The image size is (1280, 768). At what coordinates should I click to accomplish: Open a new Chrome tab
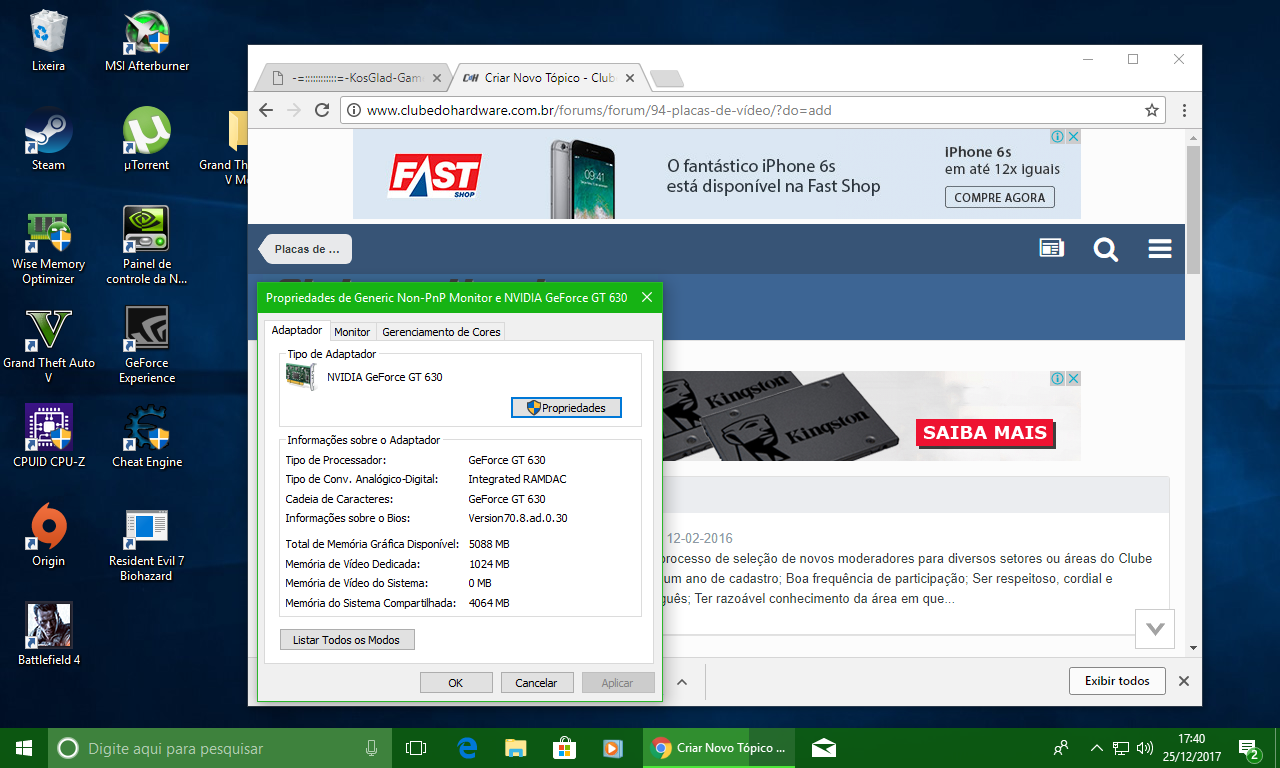pos(666,79)
